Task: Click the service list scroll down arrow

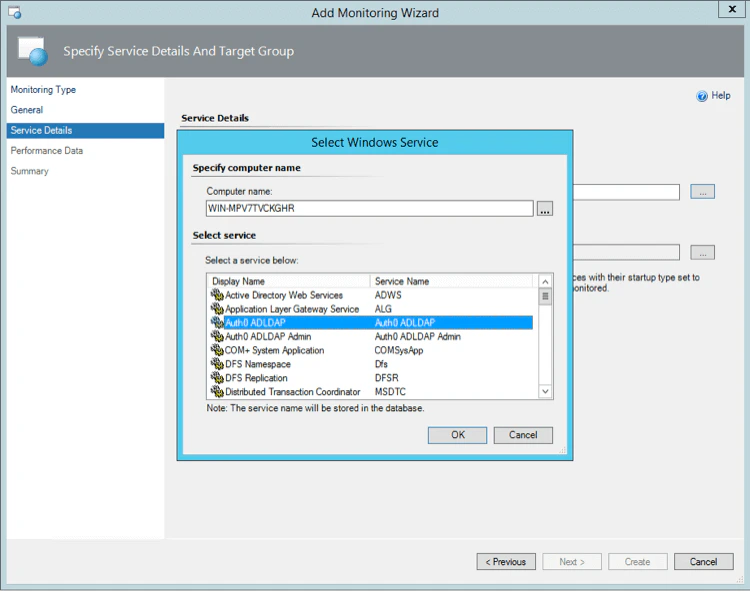Action: click(545, 392)
